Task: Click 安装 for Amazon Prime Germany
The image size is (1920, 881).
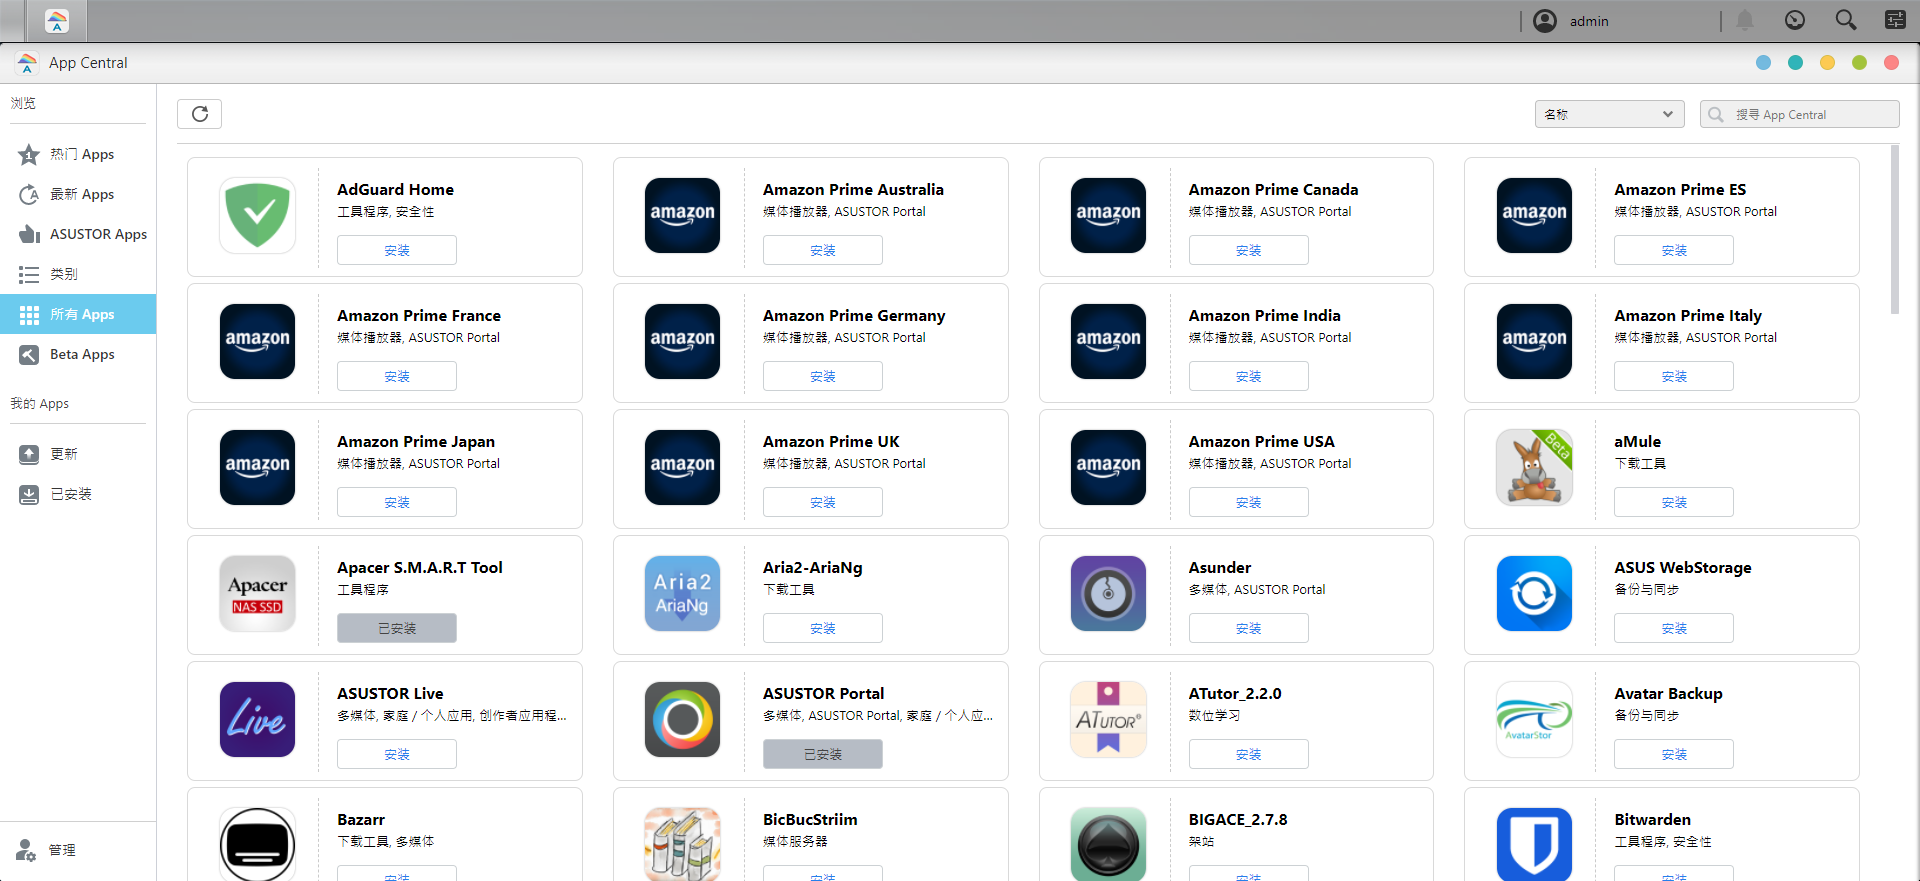Action: point(823,376)
